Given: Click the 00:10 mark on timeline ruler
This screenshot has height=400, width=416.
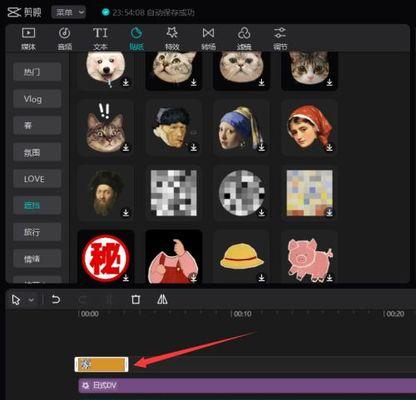Looking at the screenshot, I should tap(242, 314).
